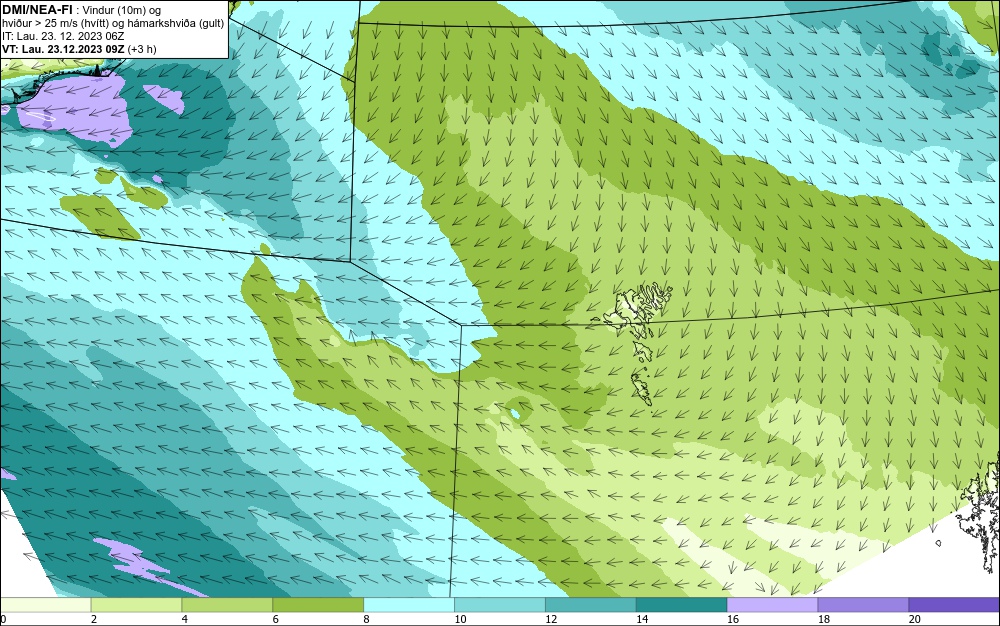Click the 18–20 m/s purple legend swatch
Screen dimensions: 1000x626
point(864,604)
